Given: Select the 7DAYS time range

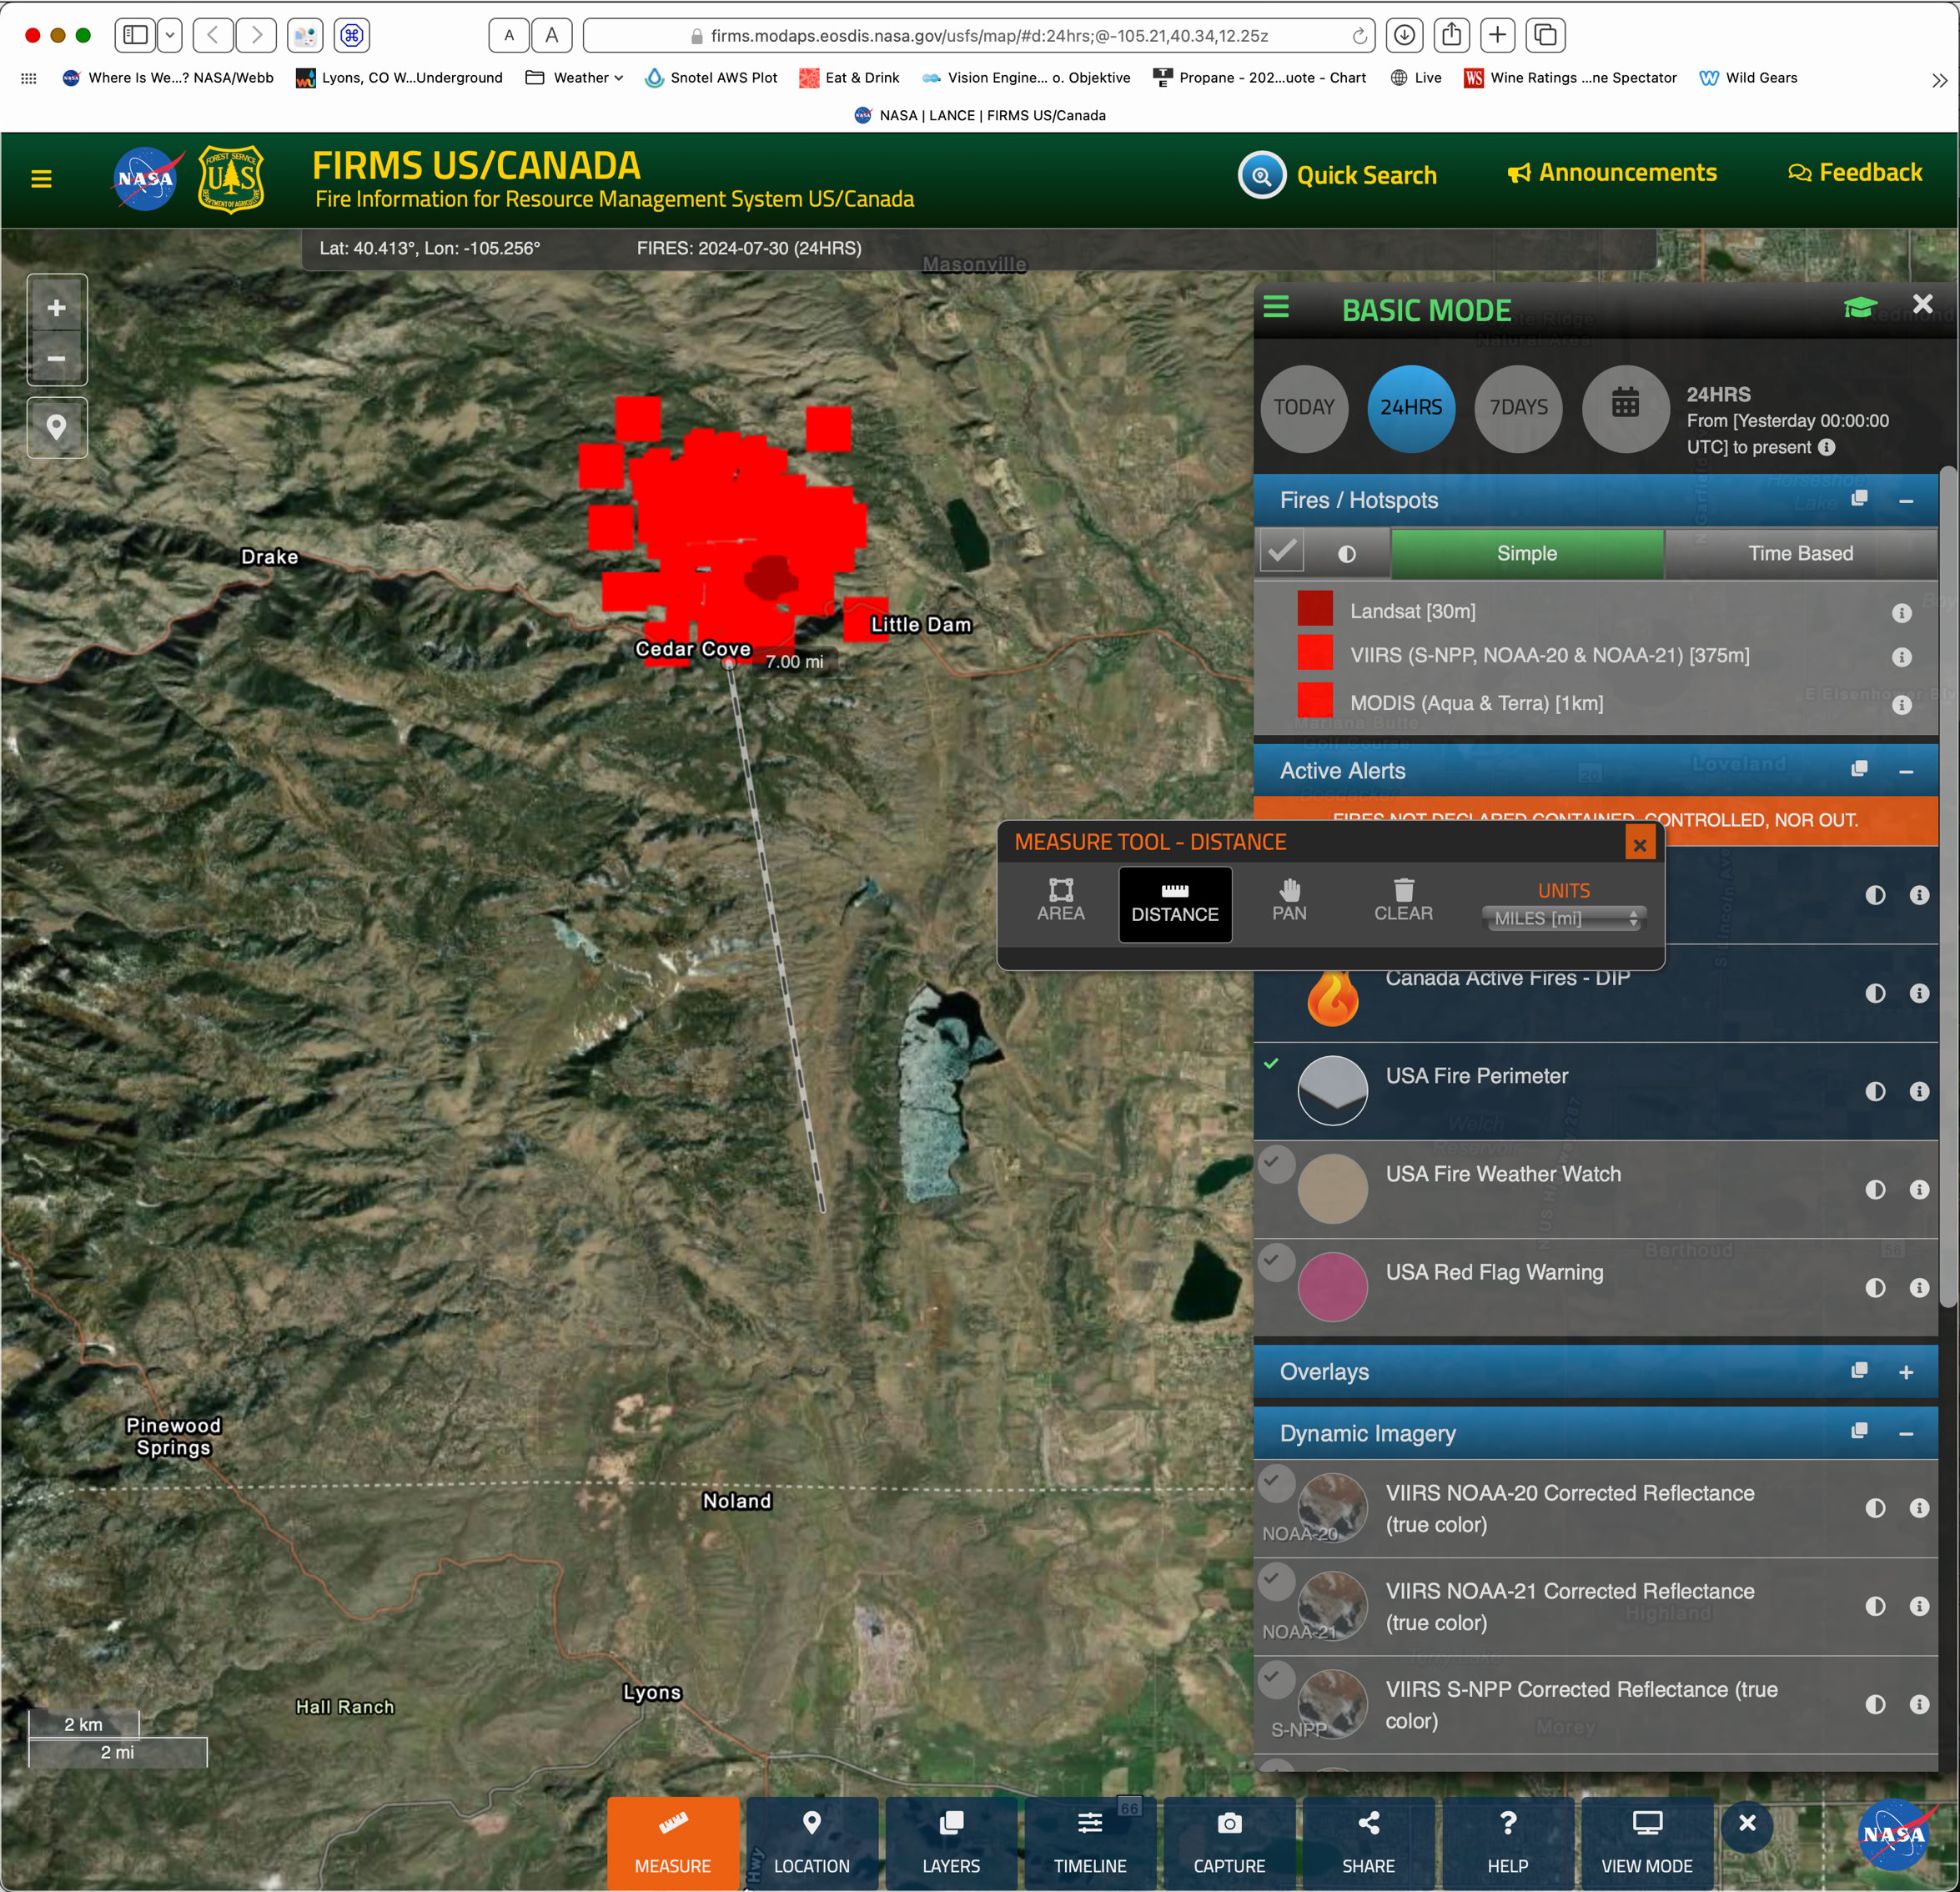Looking at the screenshot, I should 1518,408.
